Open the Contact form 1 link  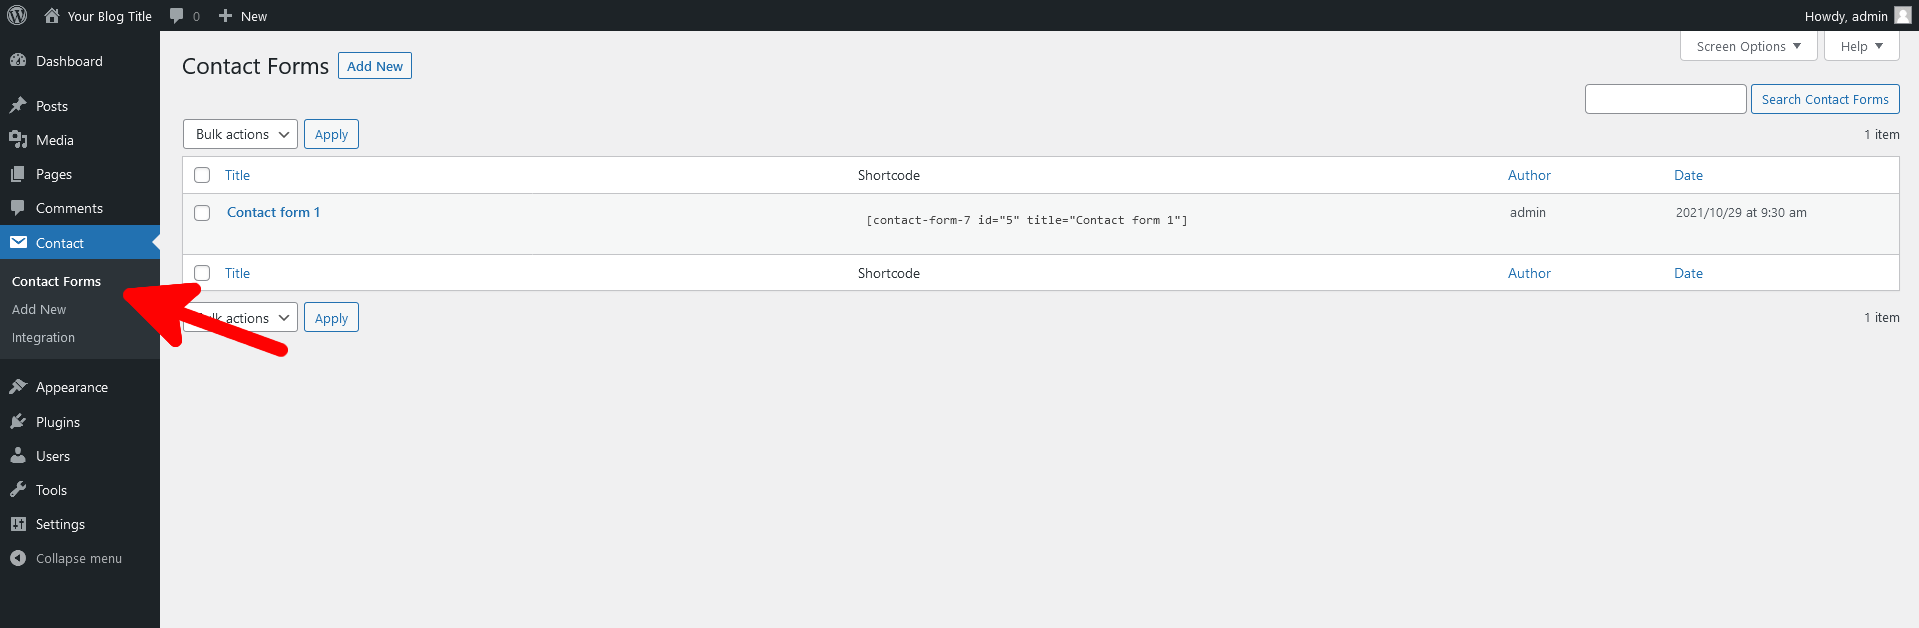point(273,212)
